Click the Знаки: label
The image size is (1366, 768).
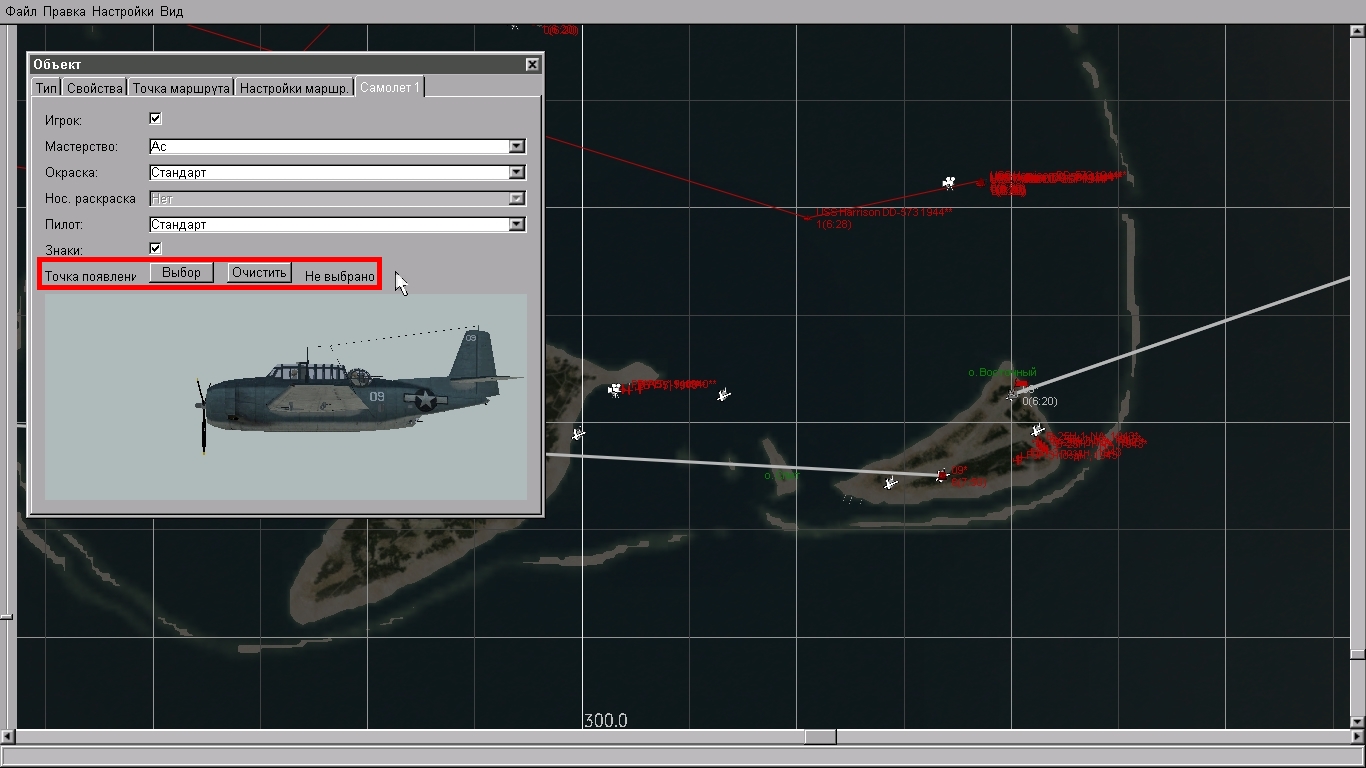click(64, 251)
